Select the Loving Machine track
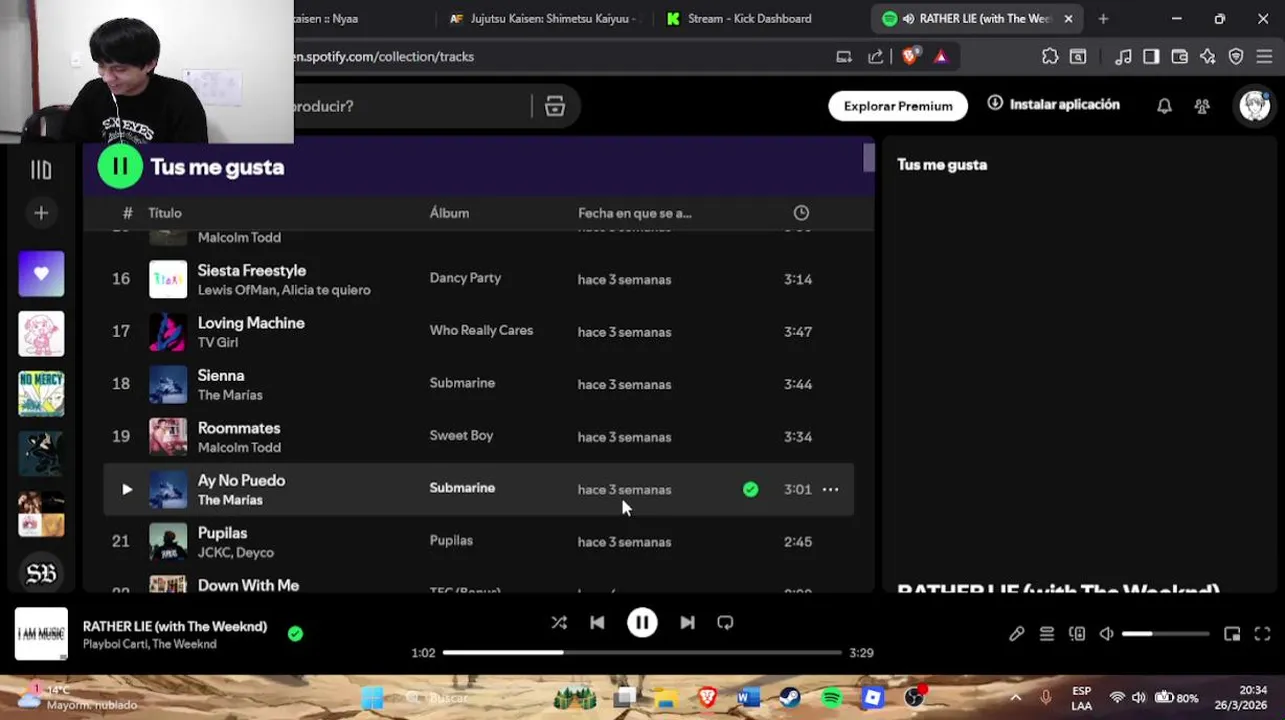The width and height of the screenshot is (1285, 720). (x=478, y=332)
